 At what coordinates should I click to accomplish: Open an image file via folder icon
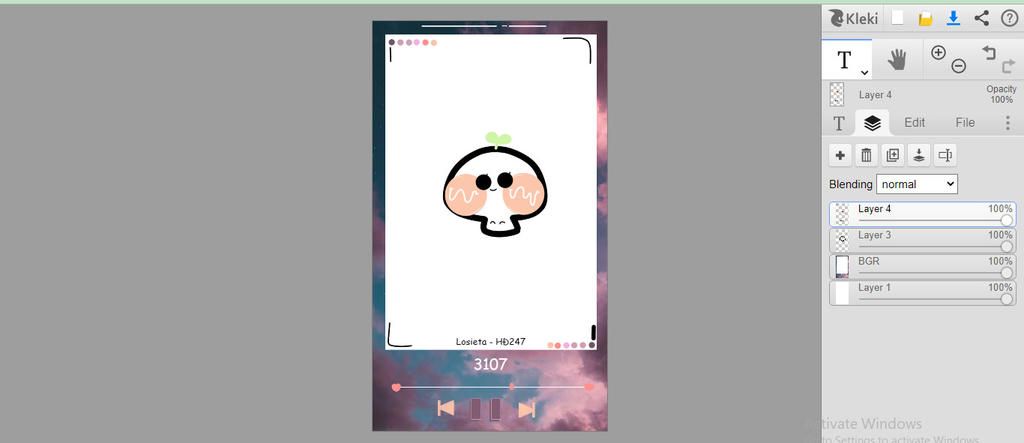coord(925,19)
